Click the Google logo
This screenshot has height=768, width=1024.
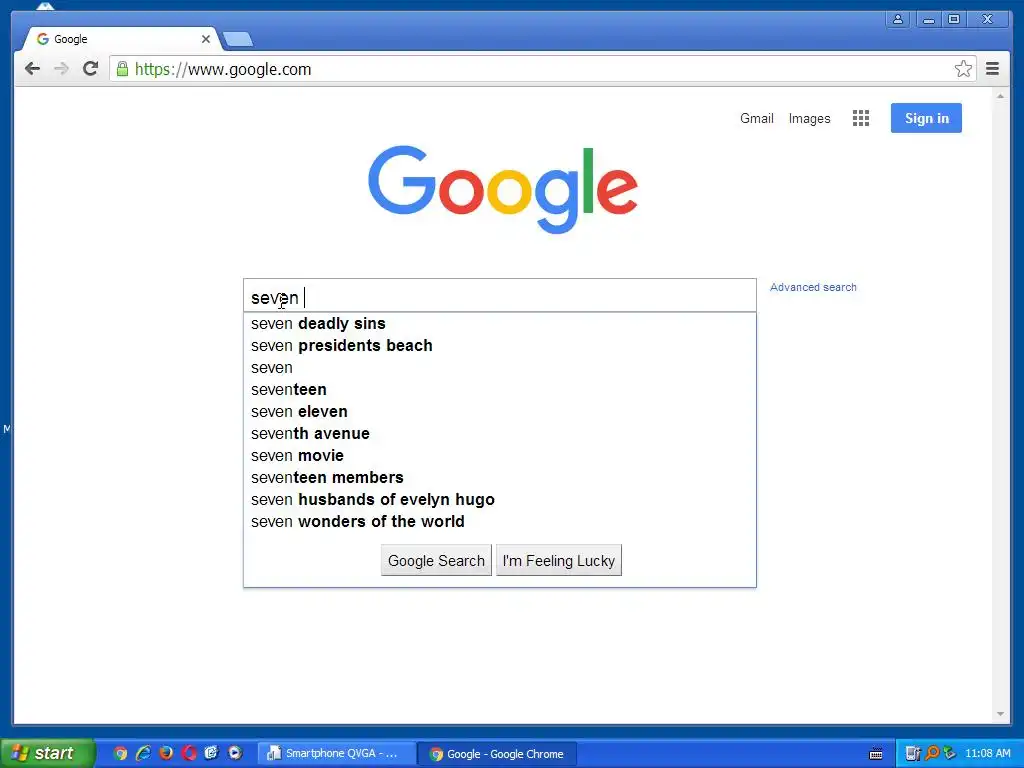[502, 189]
